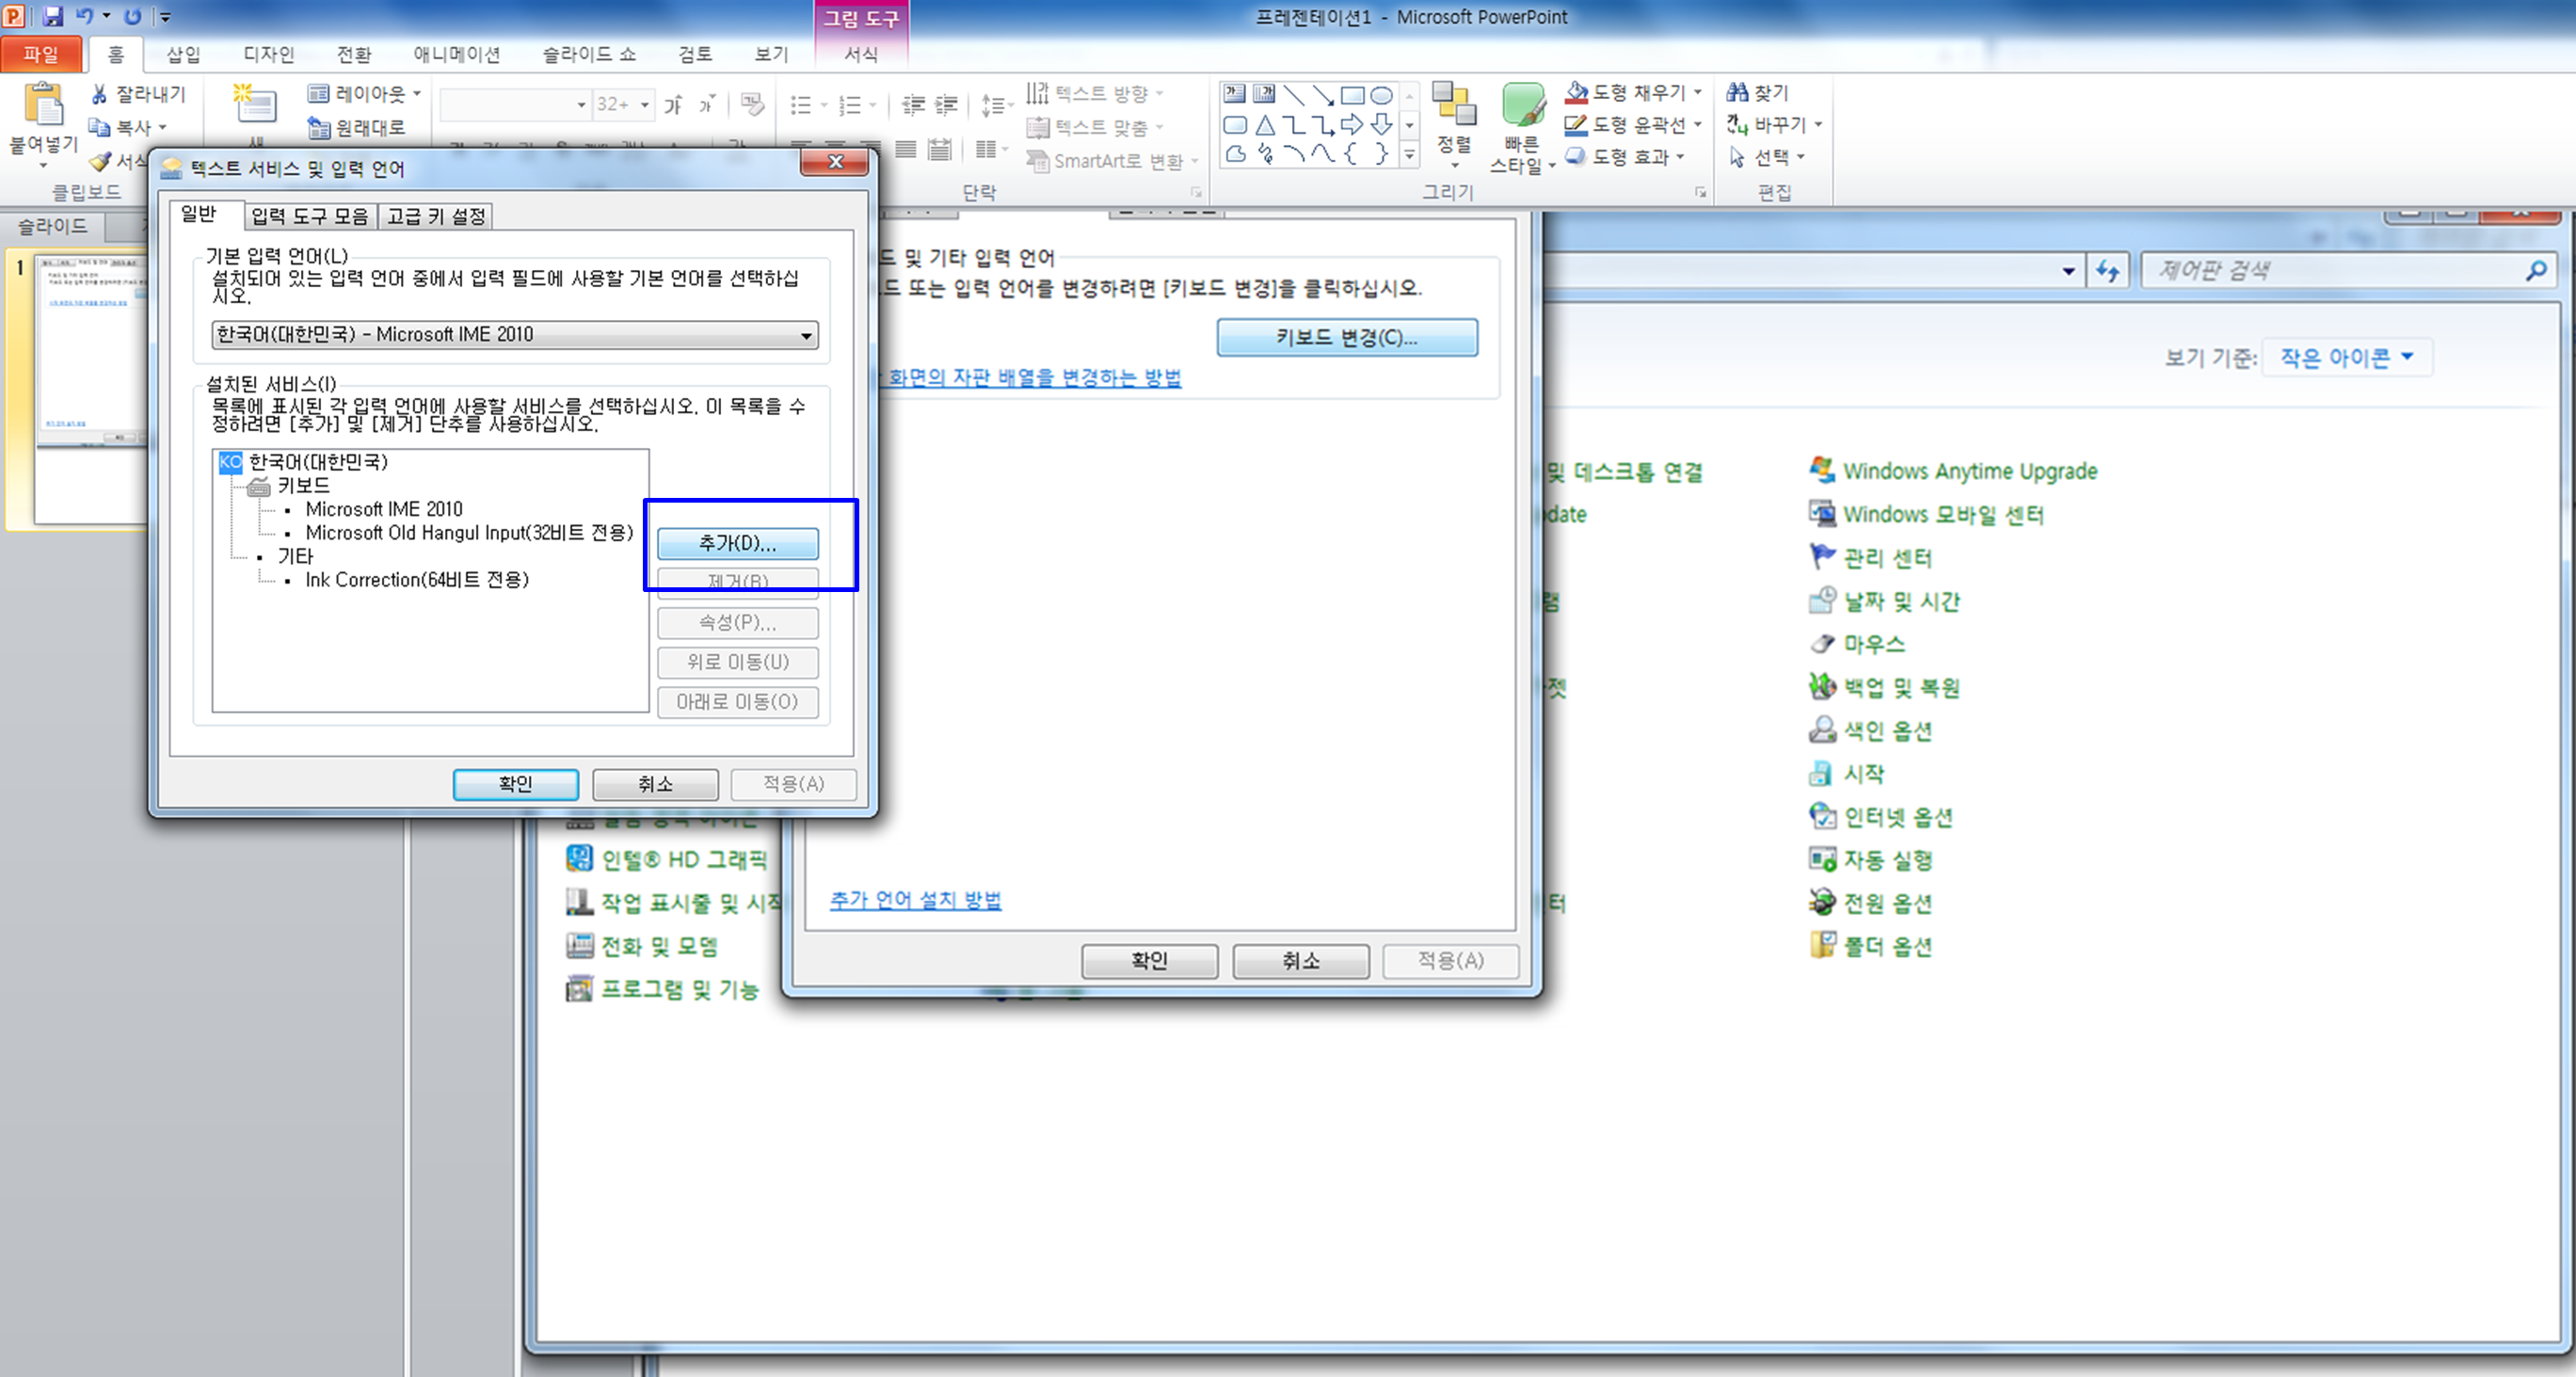Click the Select (선택) cursor icon
This screenshot has width=2576, height=1377.
tap(1738, 157)
